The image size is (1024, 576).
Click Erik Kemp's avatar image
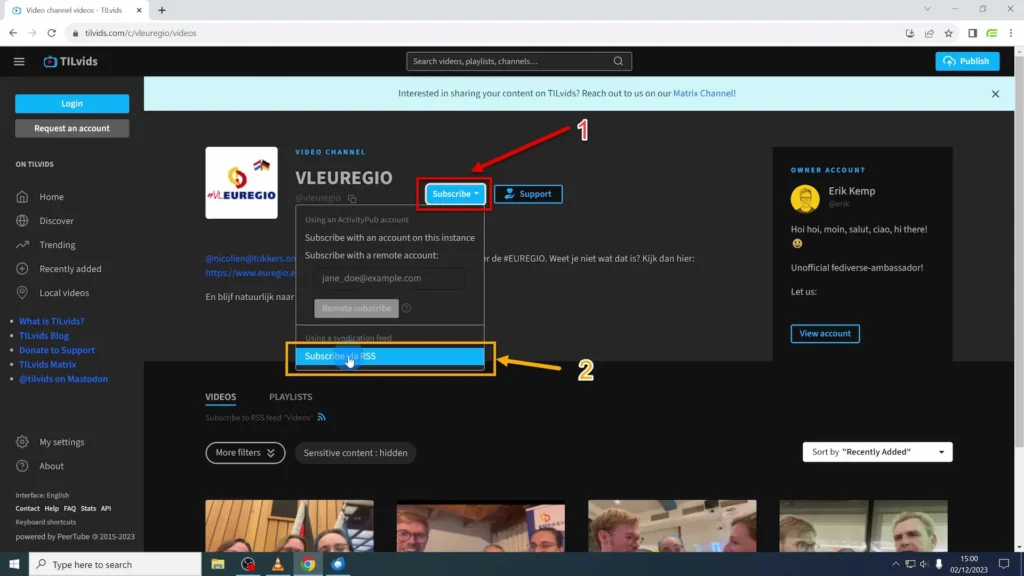pos(805,198)
